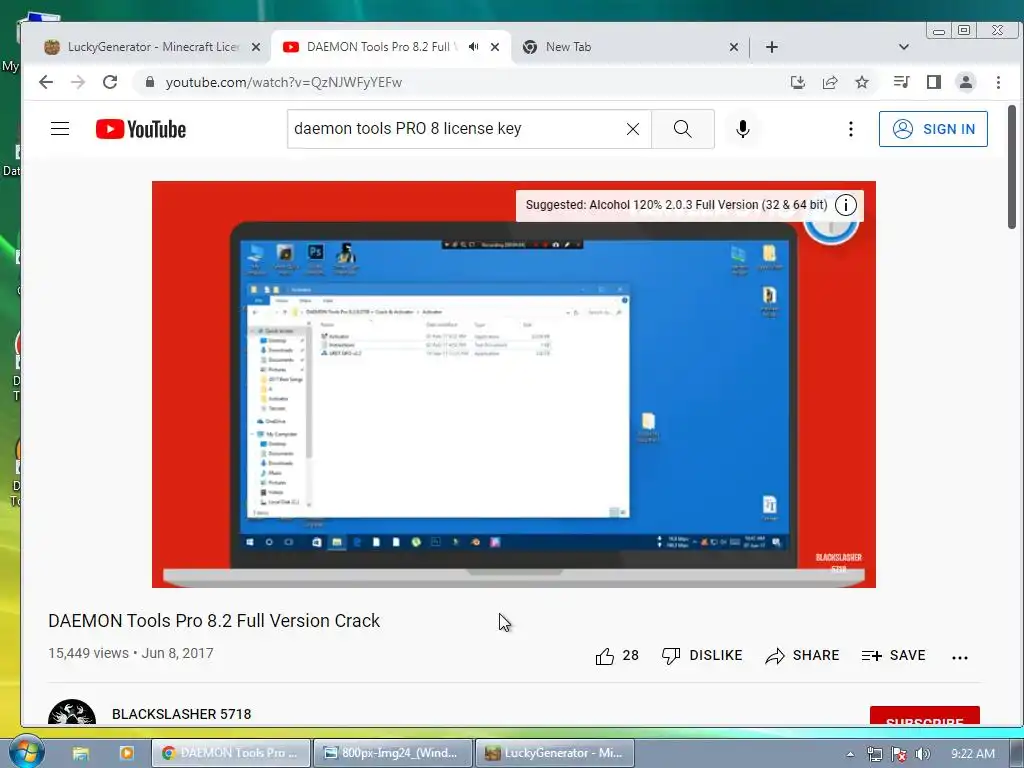
Task: Click the address bar URL
Action: [283, 82]
